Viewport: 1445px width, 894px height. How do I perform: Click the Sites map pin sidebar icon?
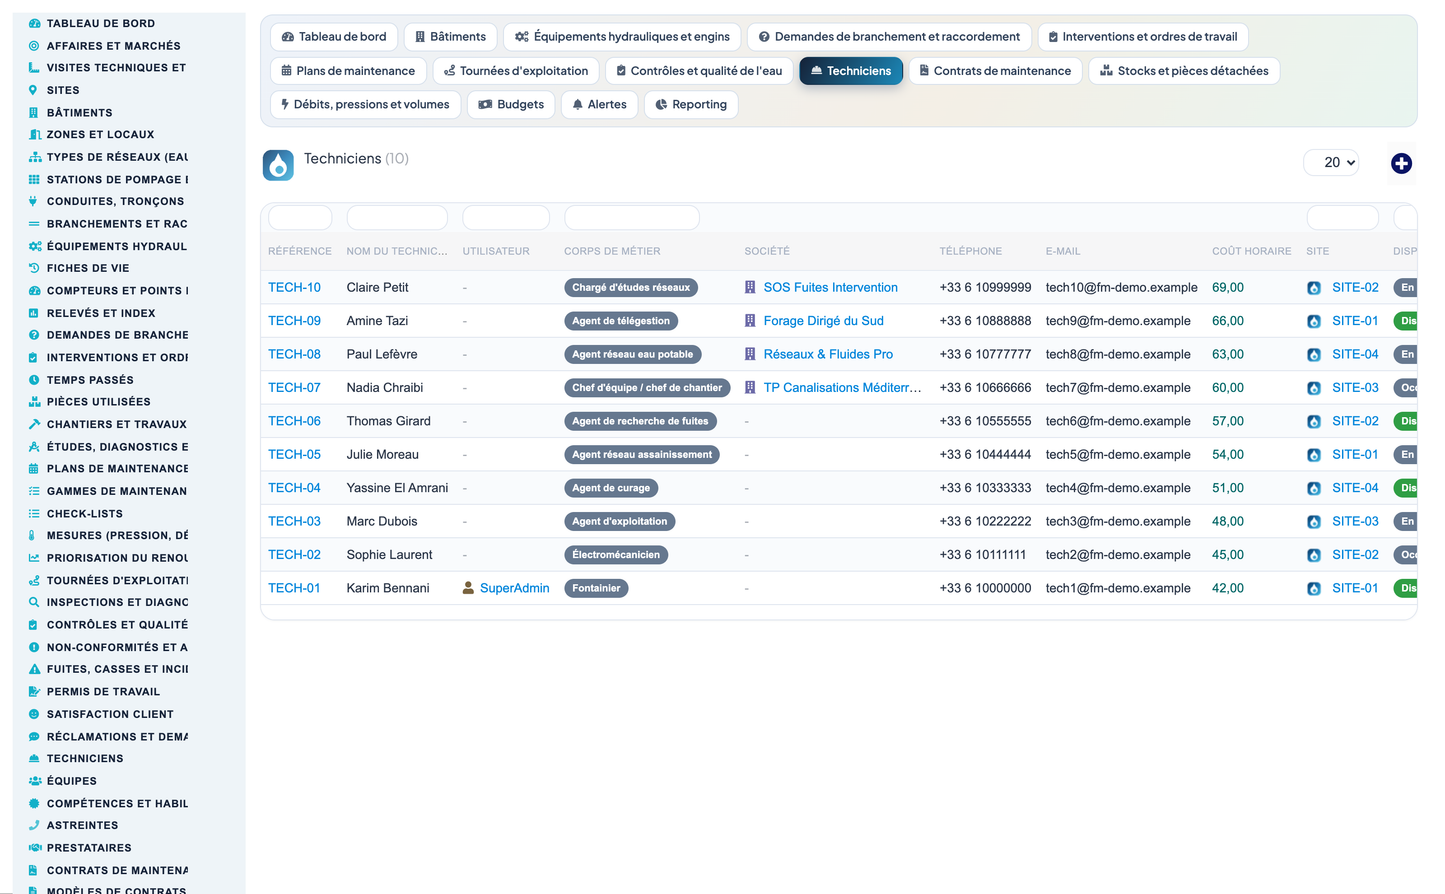[x=33, y=90]
